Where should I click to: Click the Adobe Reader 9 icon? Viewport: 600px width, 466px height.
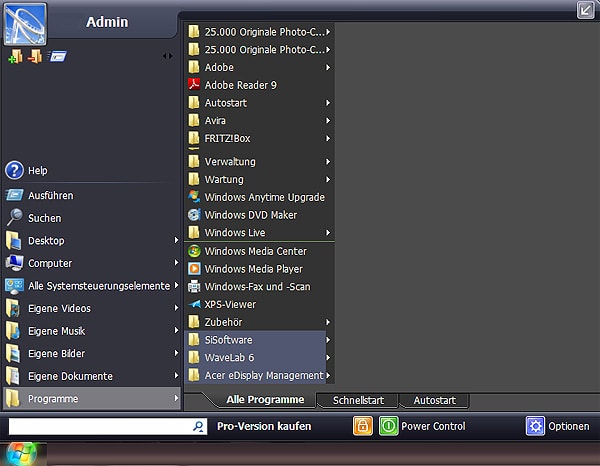[x=194, y=85]
